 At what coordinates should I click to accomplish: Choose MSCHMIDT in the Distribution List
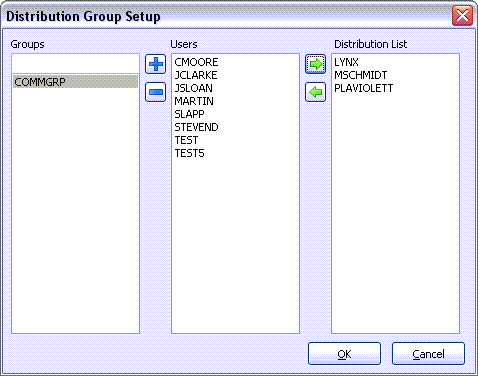361,75
